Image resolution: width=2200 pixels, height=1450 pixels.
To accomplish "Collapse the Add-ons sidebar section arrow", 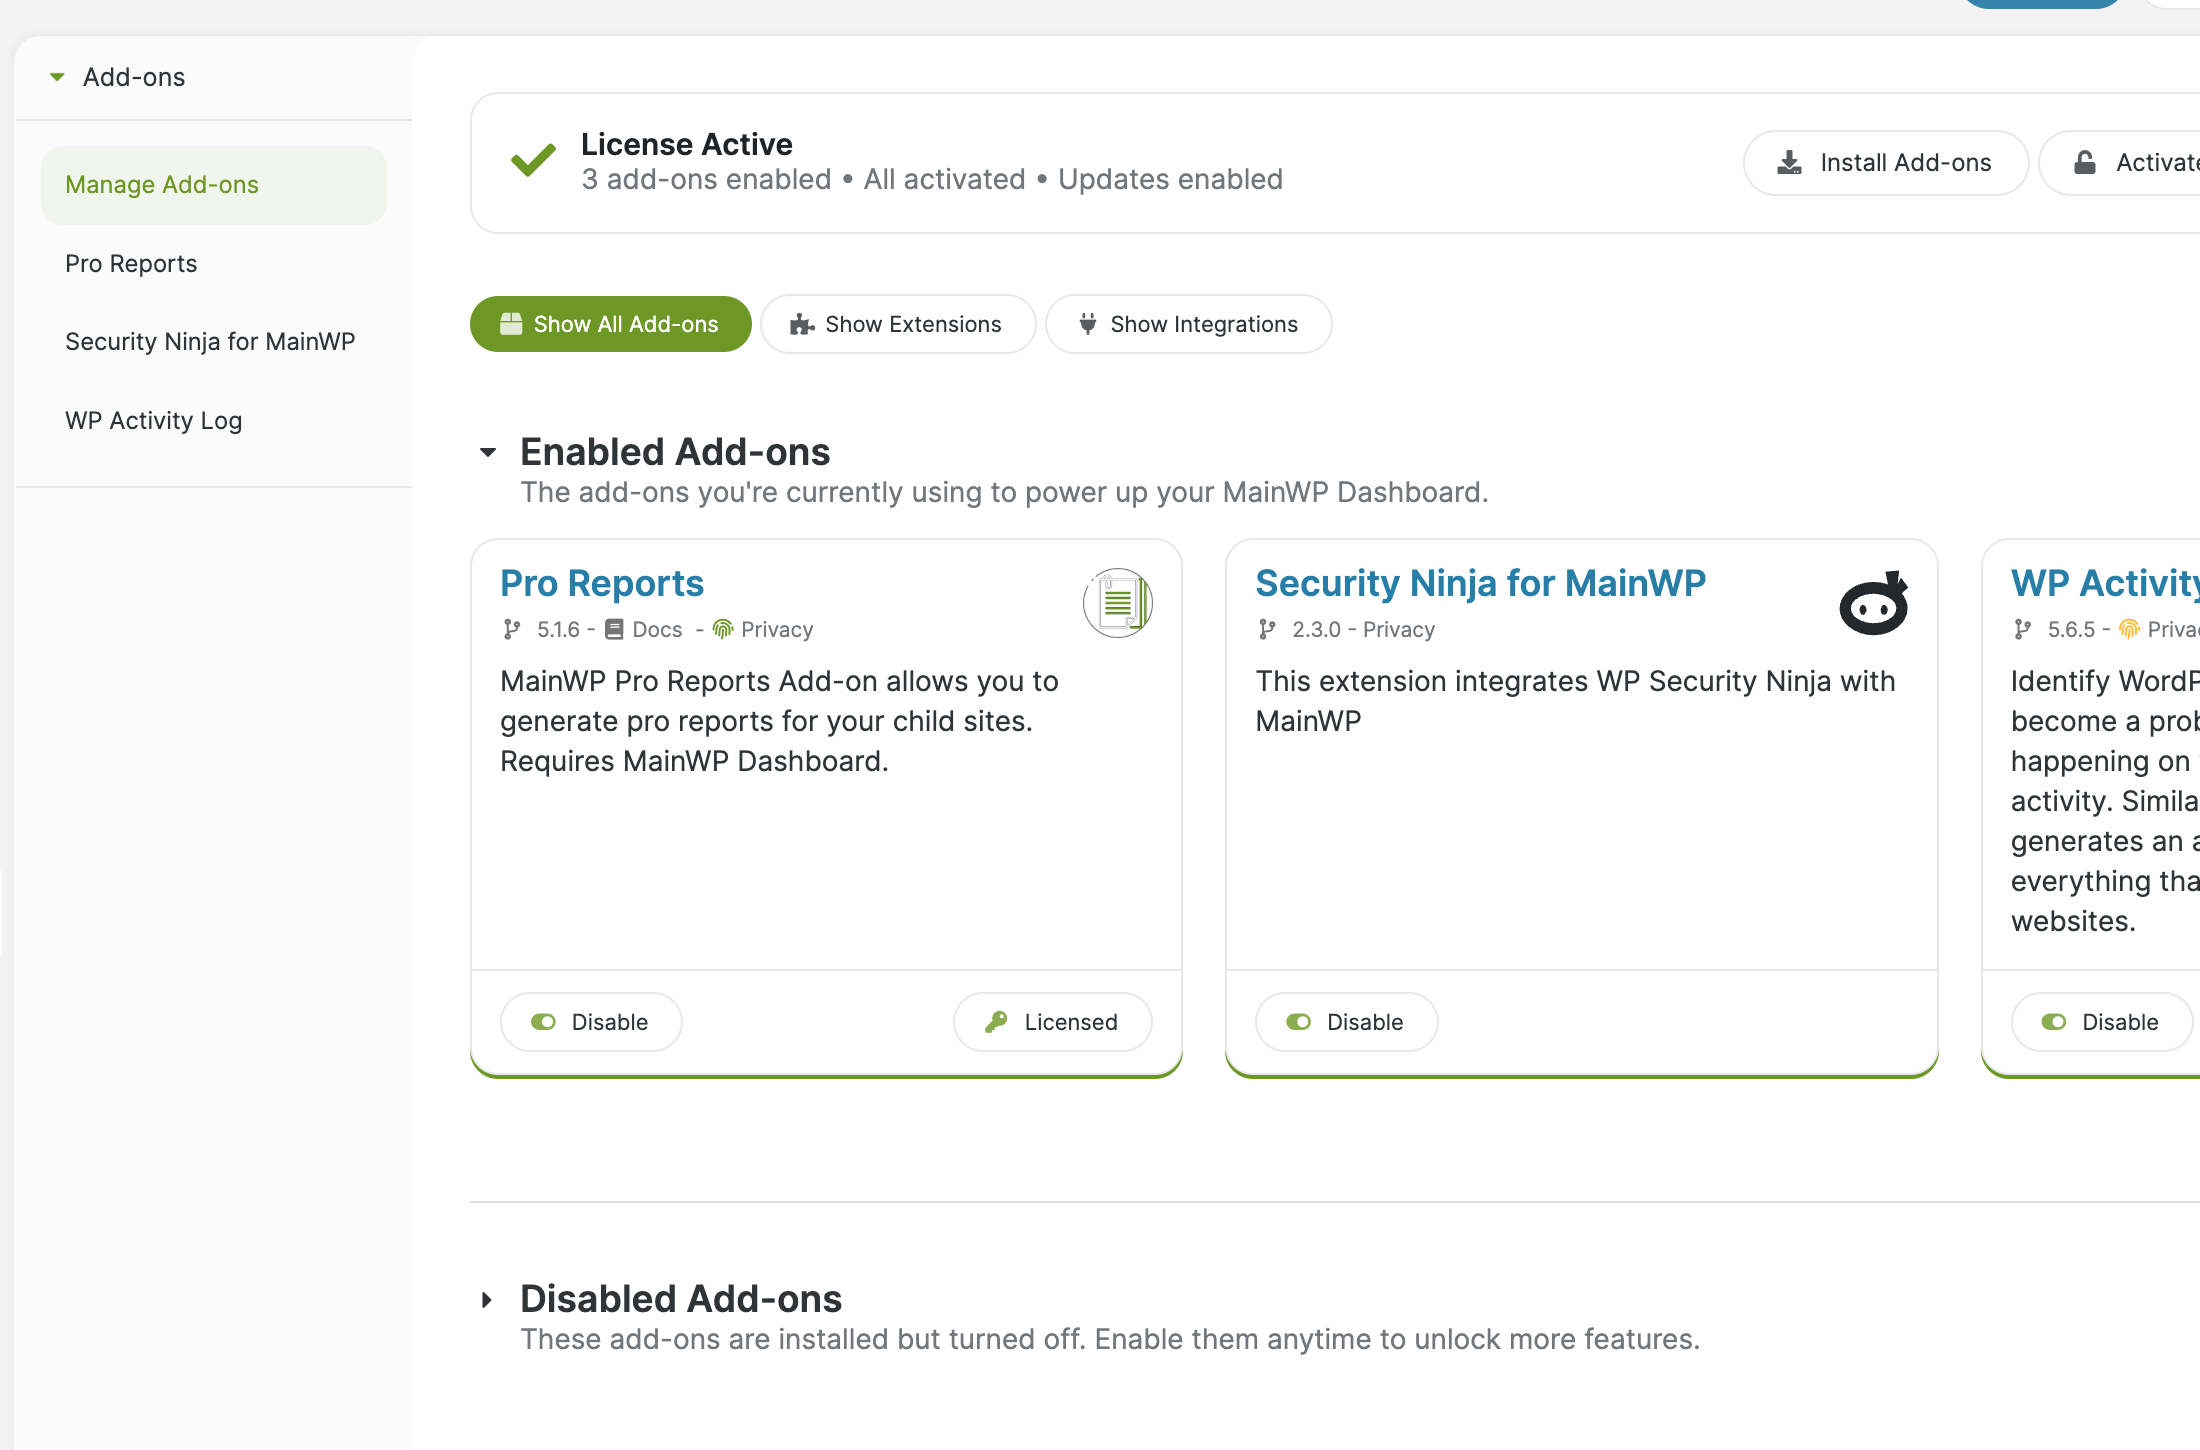I will point(57,77).
